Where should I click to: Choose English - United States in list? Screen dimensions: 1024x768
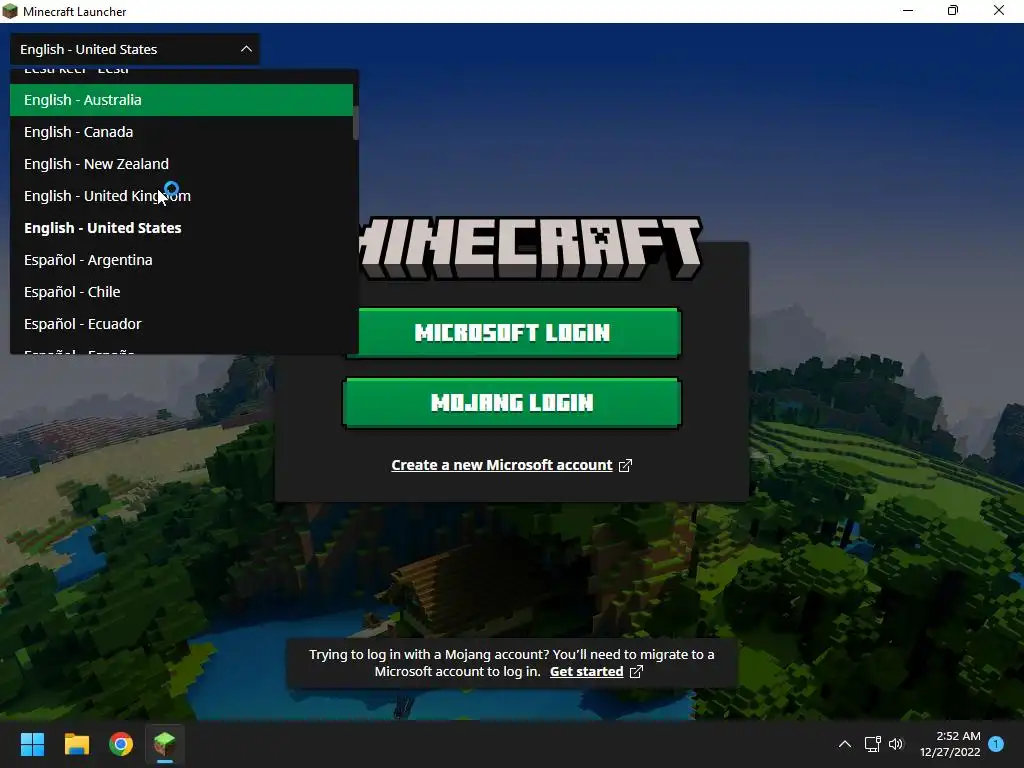coord(182,228)
